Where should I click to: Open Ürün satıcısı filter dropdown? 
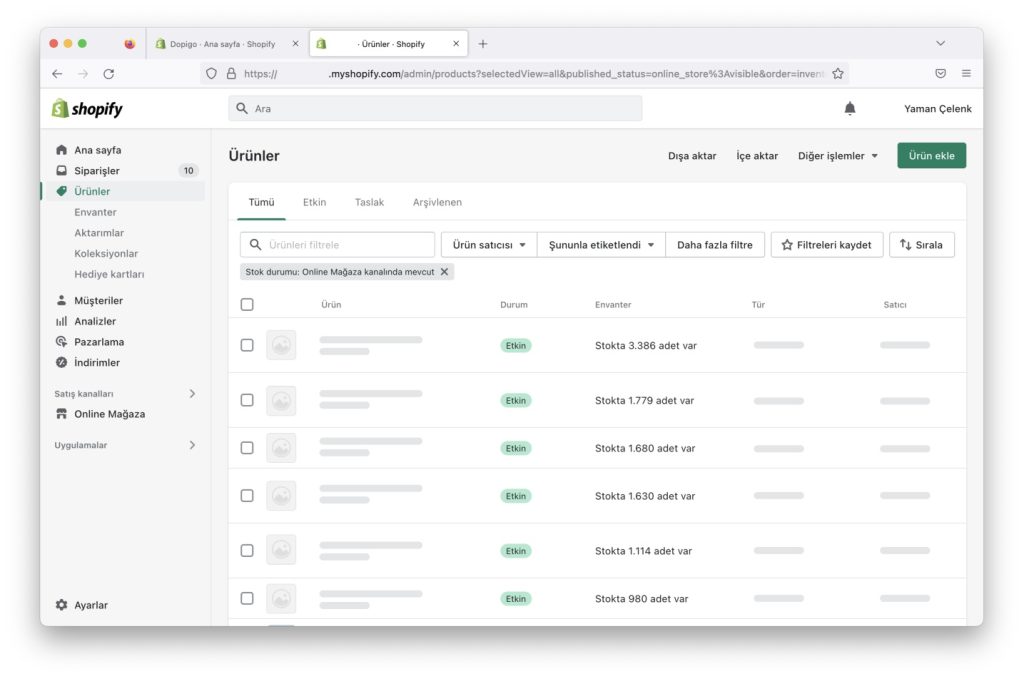[x=489, y=245]
